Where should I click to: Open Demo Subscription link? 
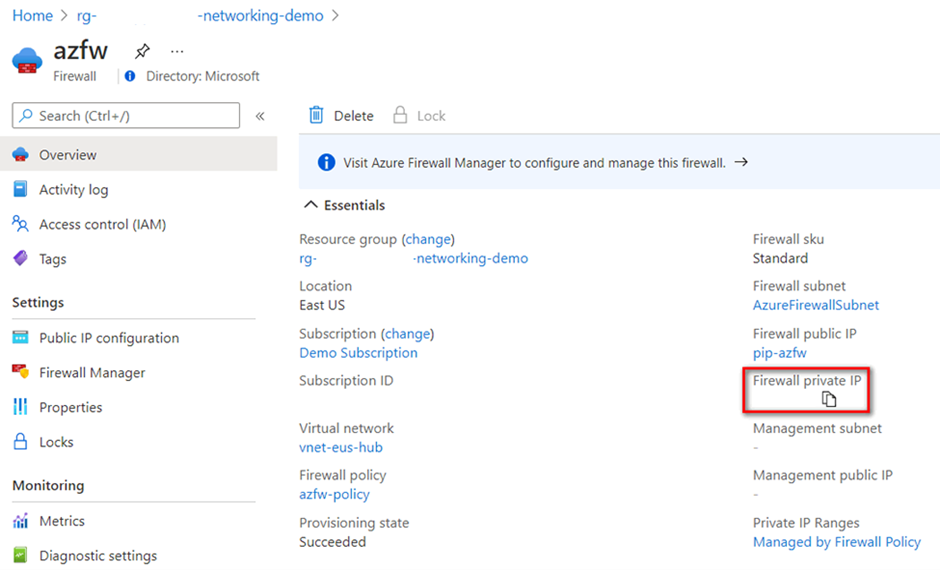click(358, 353)
